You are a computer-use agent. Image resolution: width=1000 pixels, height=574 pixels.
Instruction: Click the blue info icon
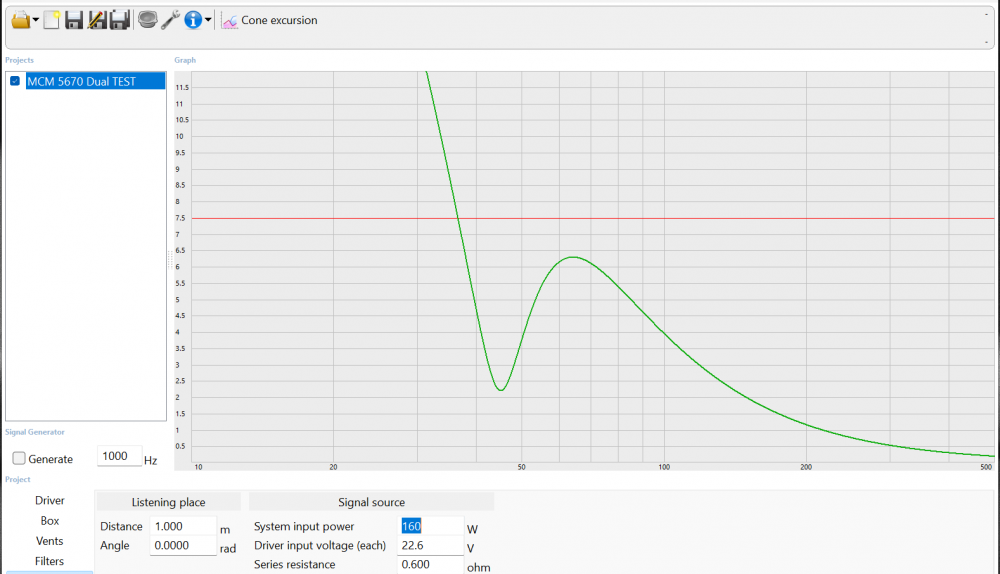(193, 20)
